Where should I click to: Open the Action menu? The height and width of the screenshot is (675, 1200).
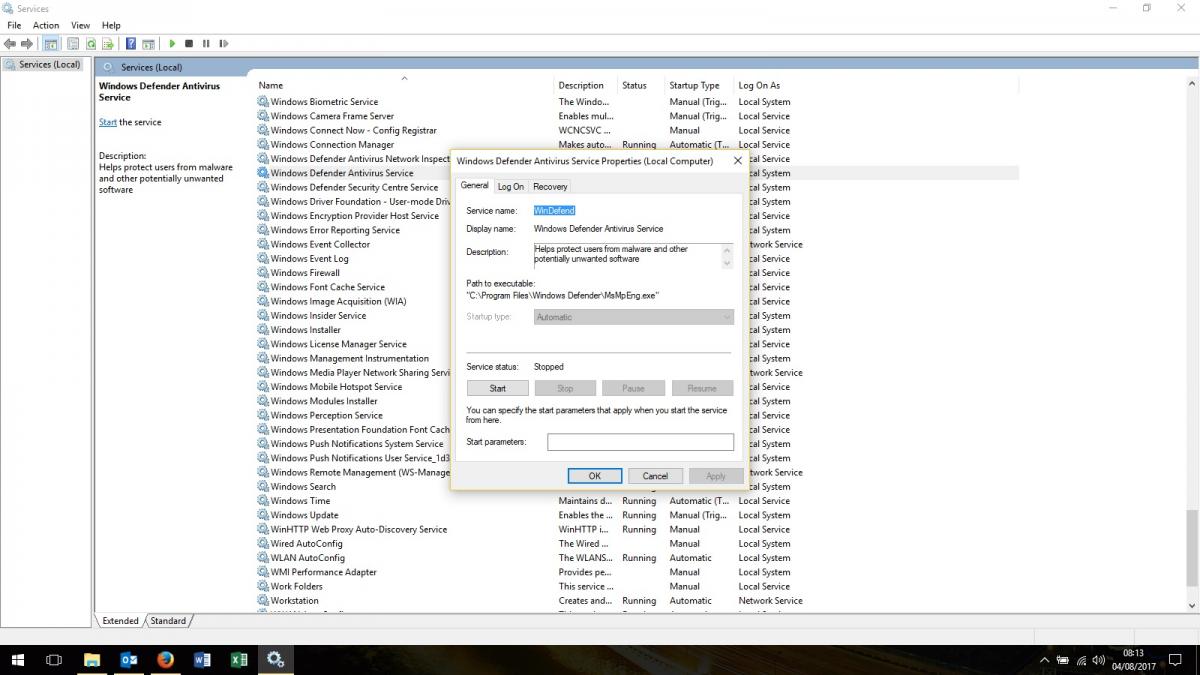point(46,25)
